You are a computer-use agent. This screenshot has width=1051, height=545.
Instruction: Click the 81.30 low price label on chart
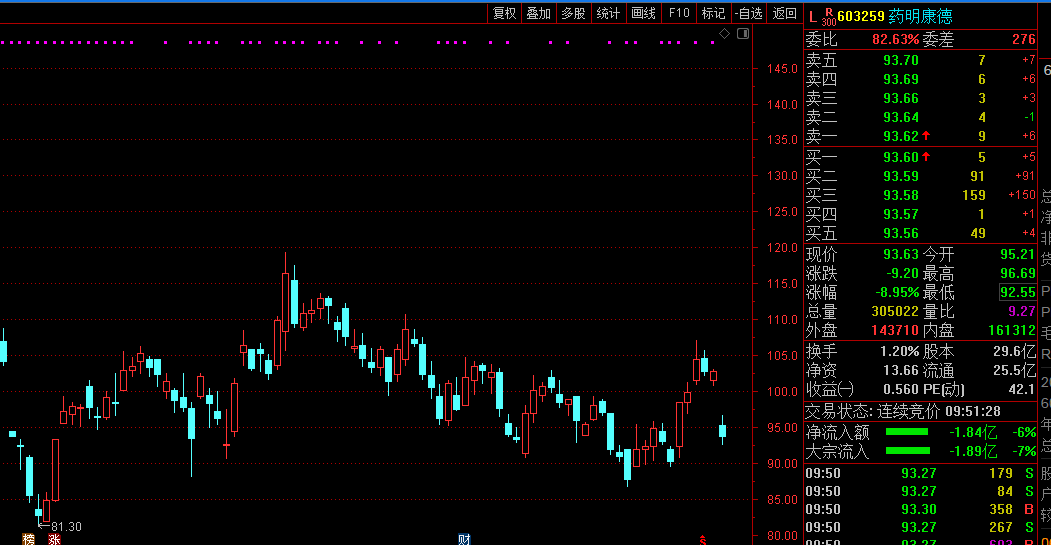pos(66,527)
